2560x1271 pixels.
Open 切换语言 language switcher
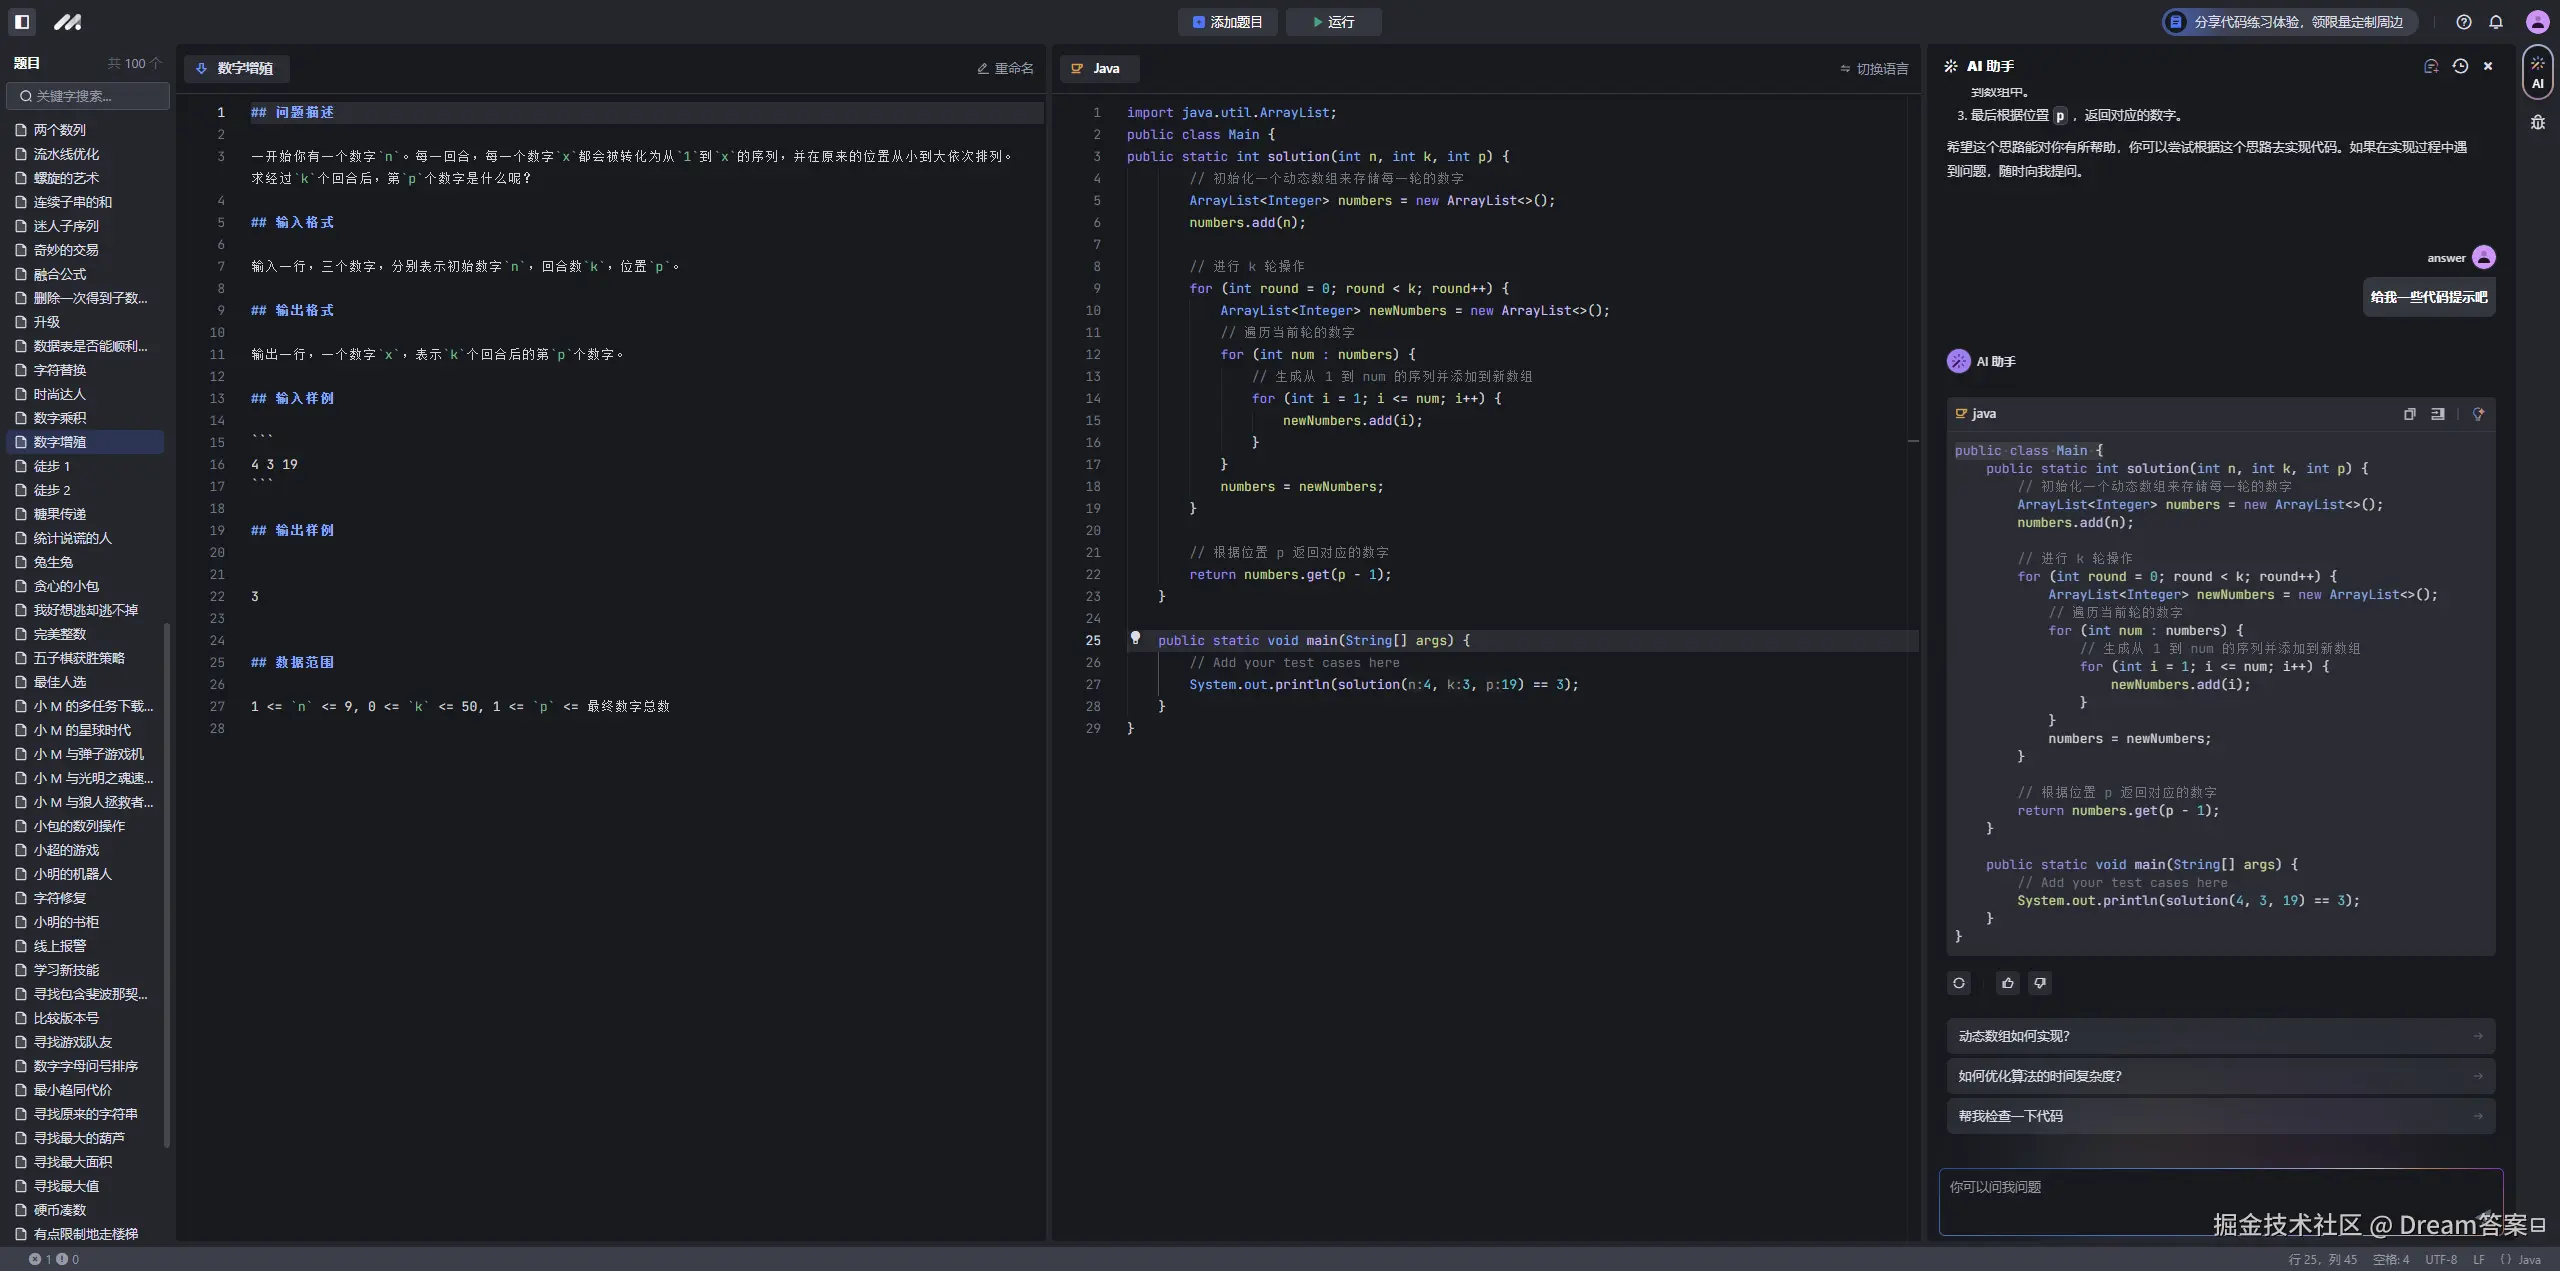1874,69
